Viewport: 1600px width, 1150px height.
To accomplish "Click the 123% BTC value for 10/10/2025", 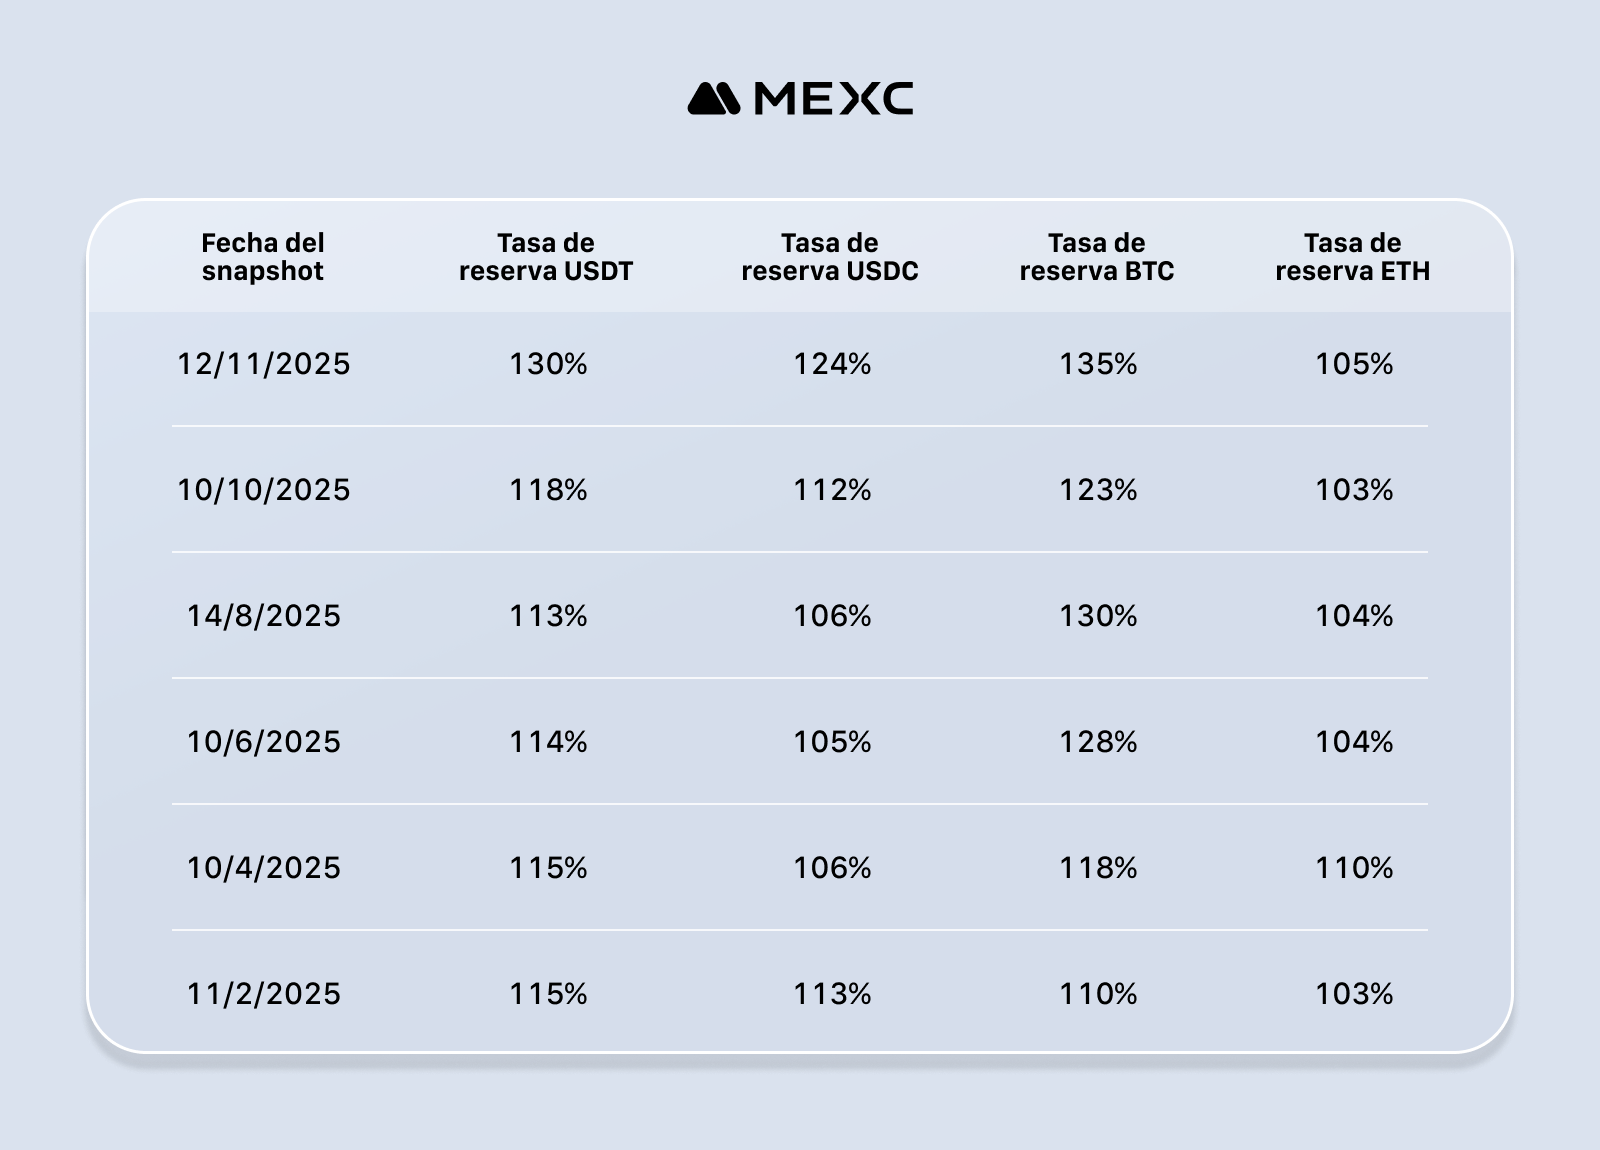I will click(1098, 490).
